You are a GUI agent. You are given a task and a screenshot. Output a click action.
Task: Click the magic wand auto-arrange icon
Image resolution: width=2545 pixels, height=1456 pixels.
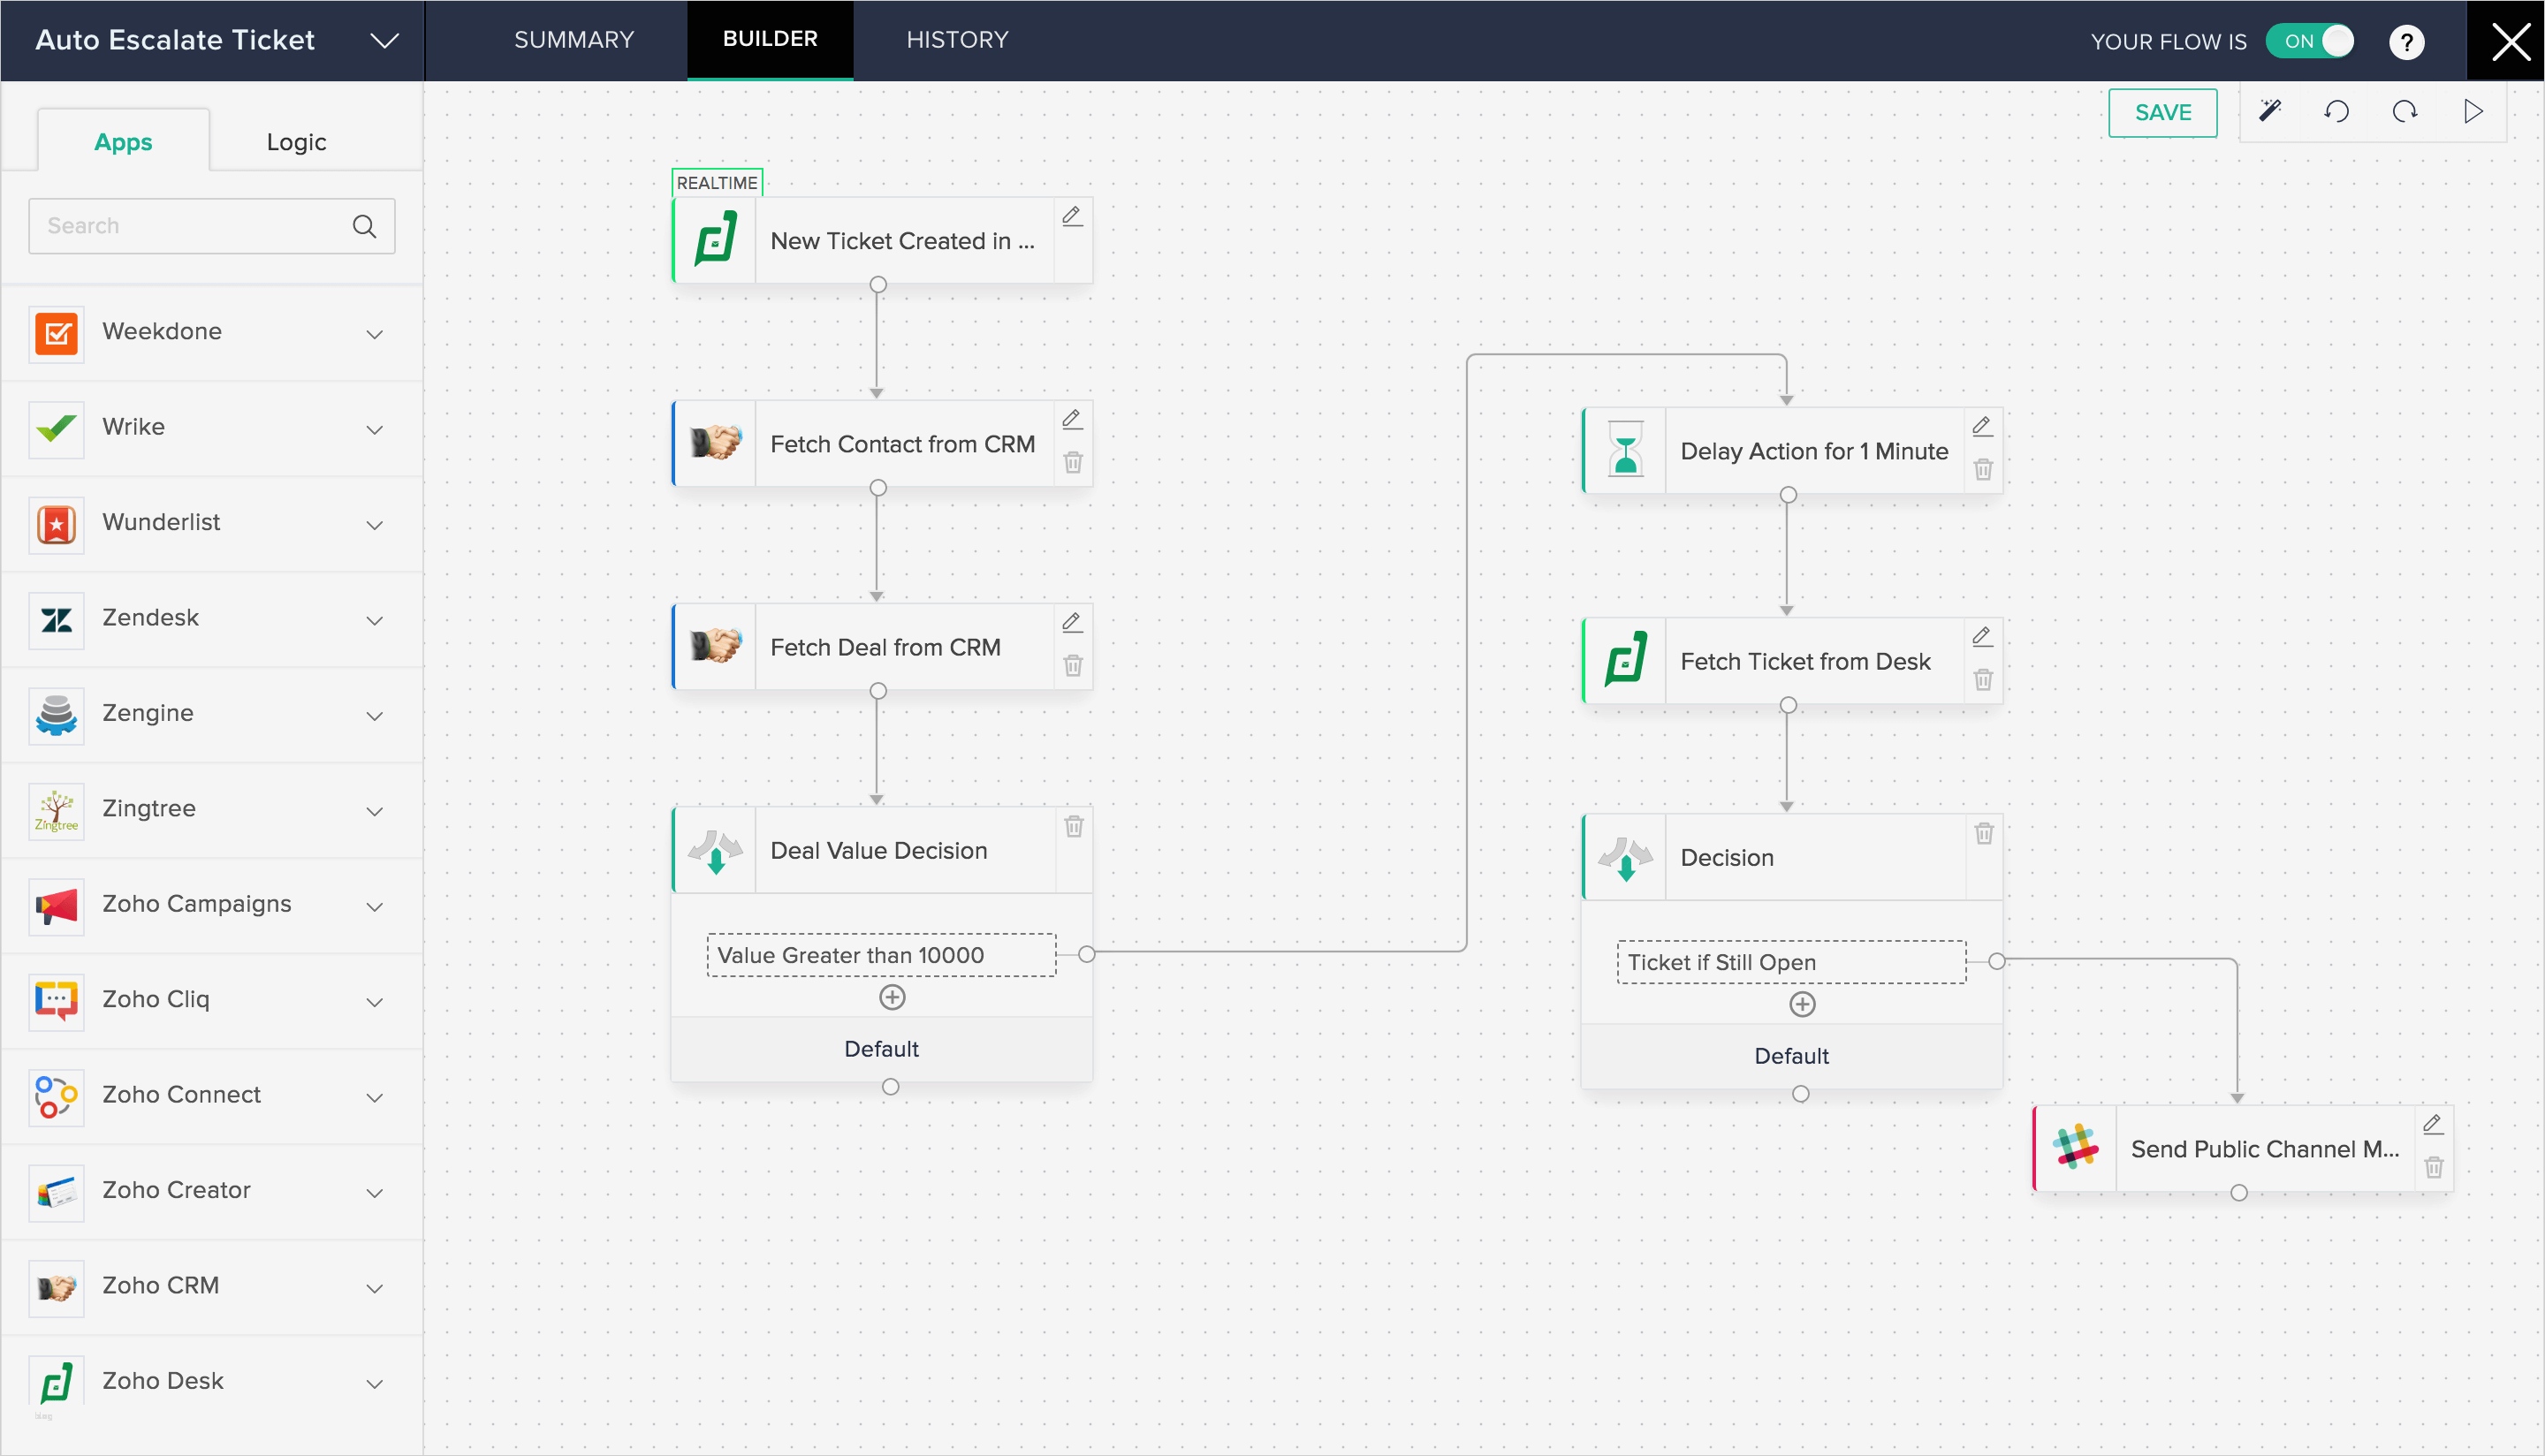(2270, 111)
